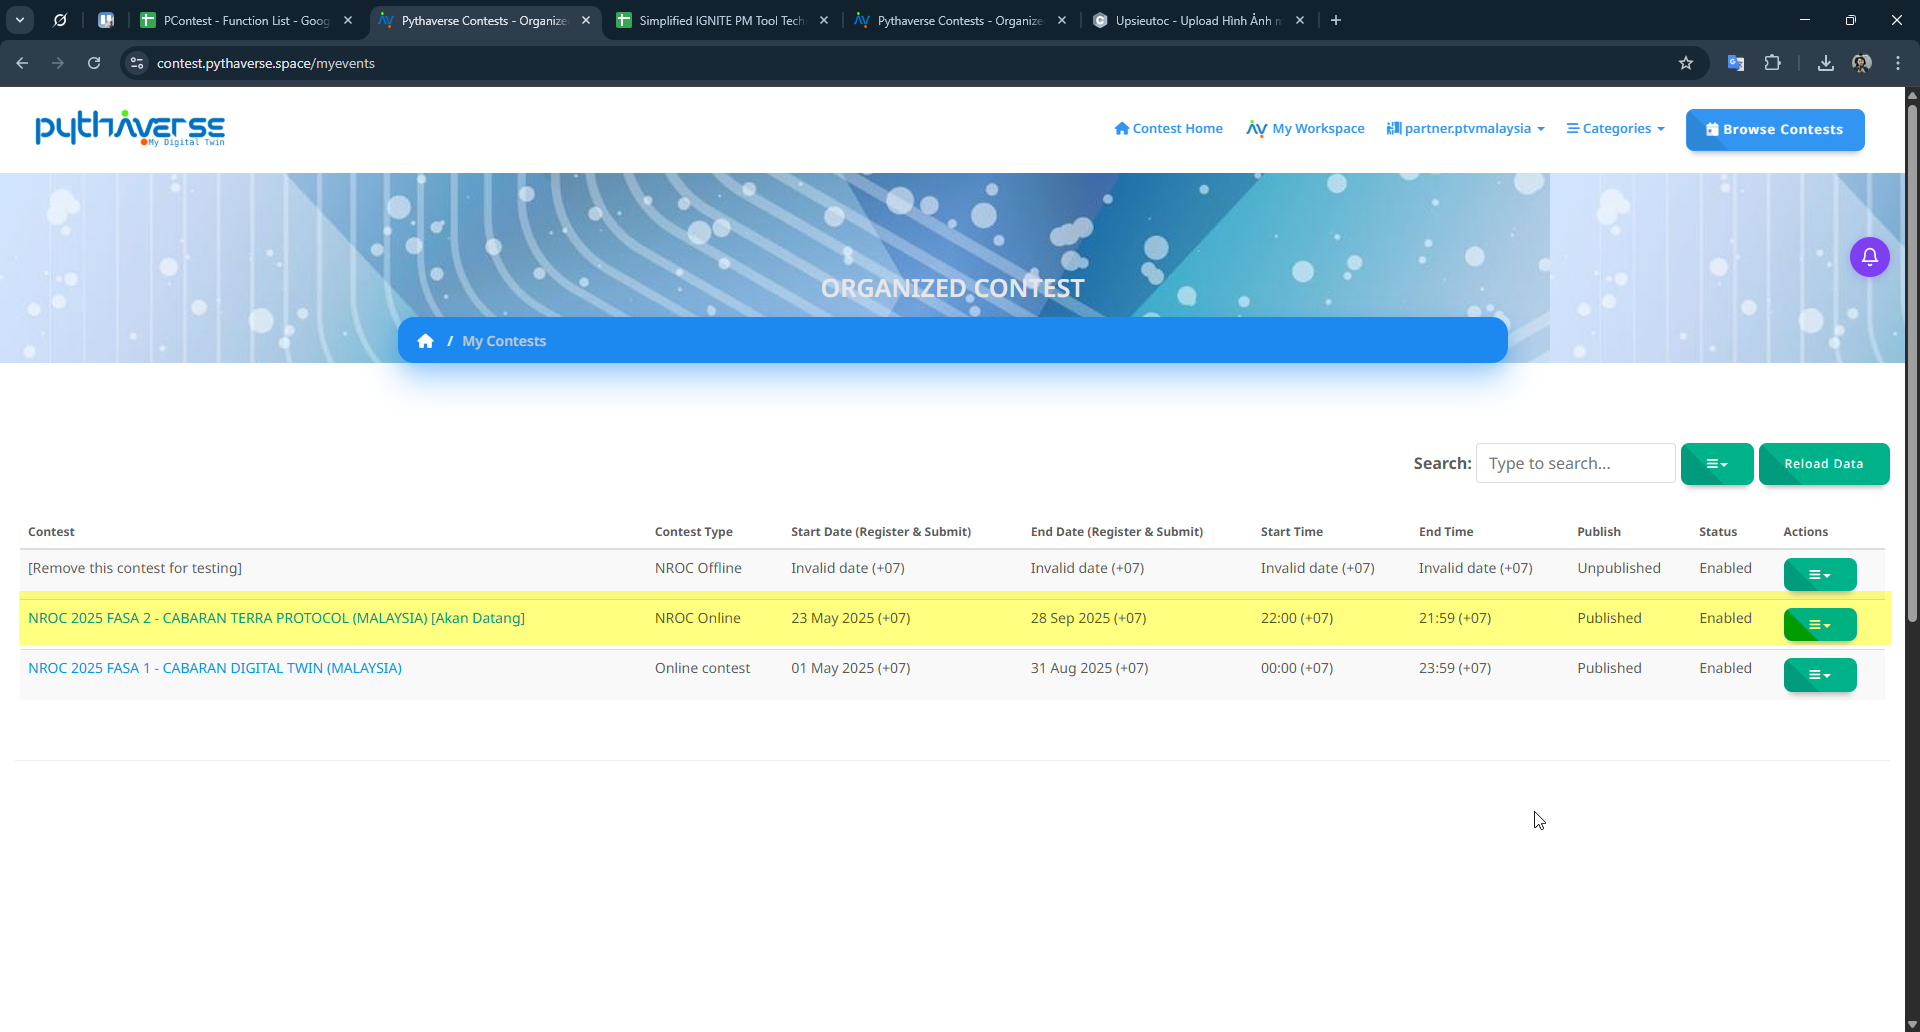Close the Upsieutoc tab
Image resolution: width=1920 pixels, height=1032 pixels.
[1300, 20]
